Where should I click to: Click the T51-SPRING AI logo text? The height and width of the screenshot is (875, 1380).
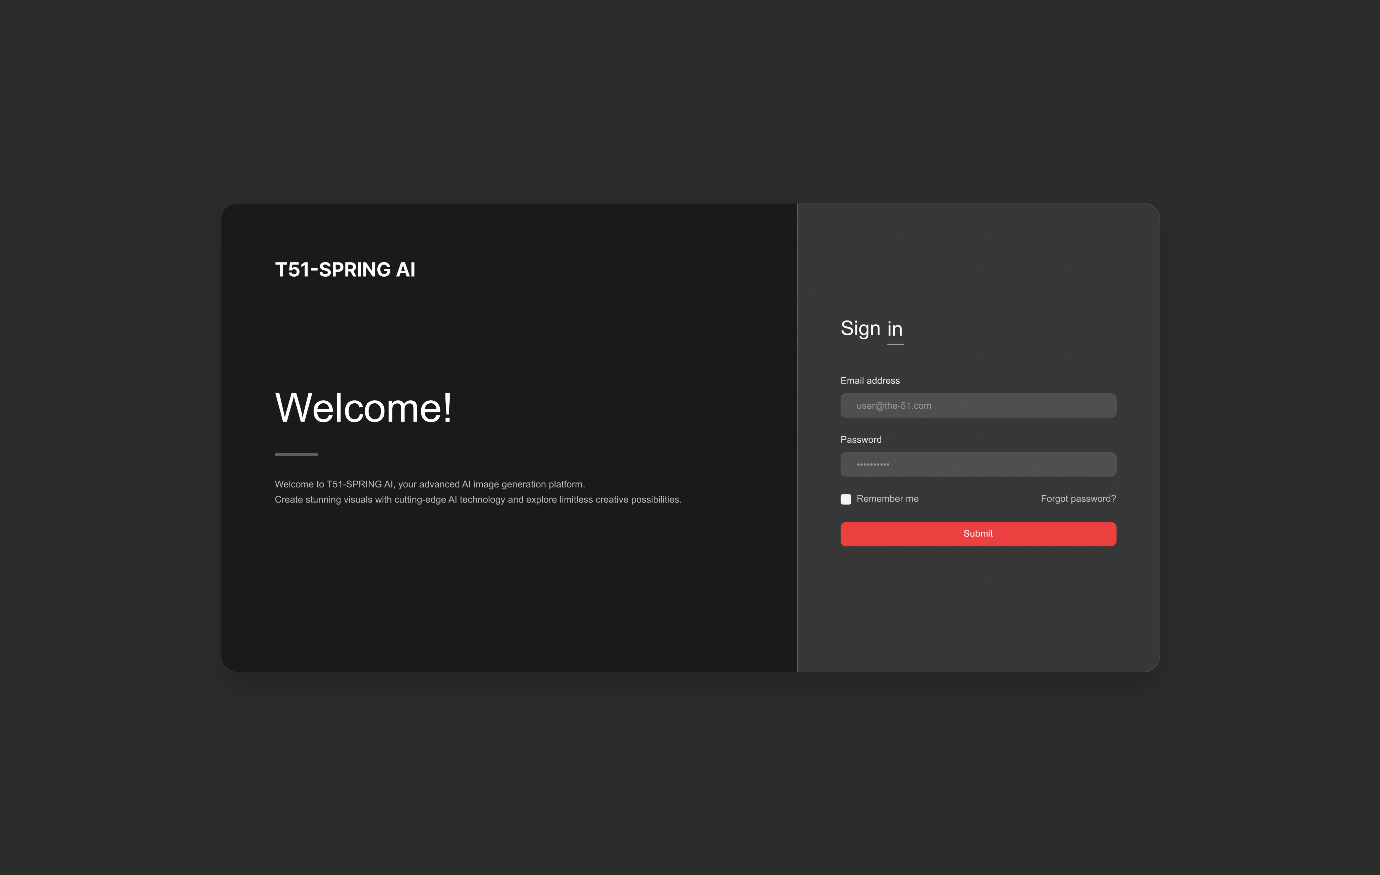[345, 270]
